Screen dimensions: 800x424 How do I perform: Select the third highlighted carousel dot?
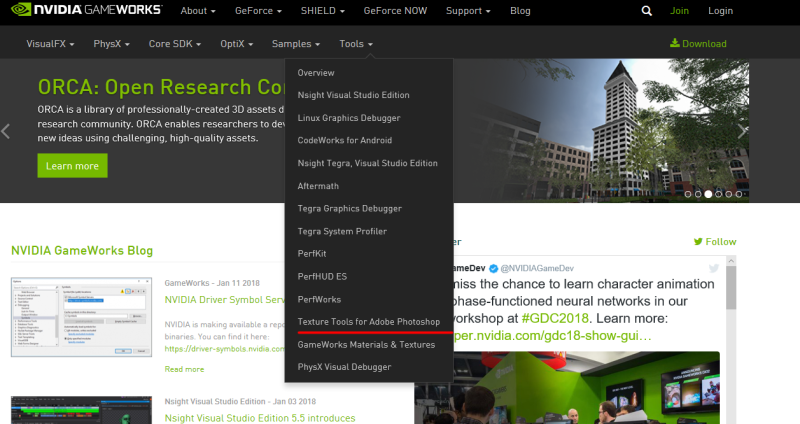click(x=708, y=194)
